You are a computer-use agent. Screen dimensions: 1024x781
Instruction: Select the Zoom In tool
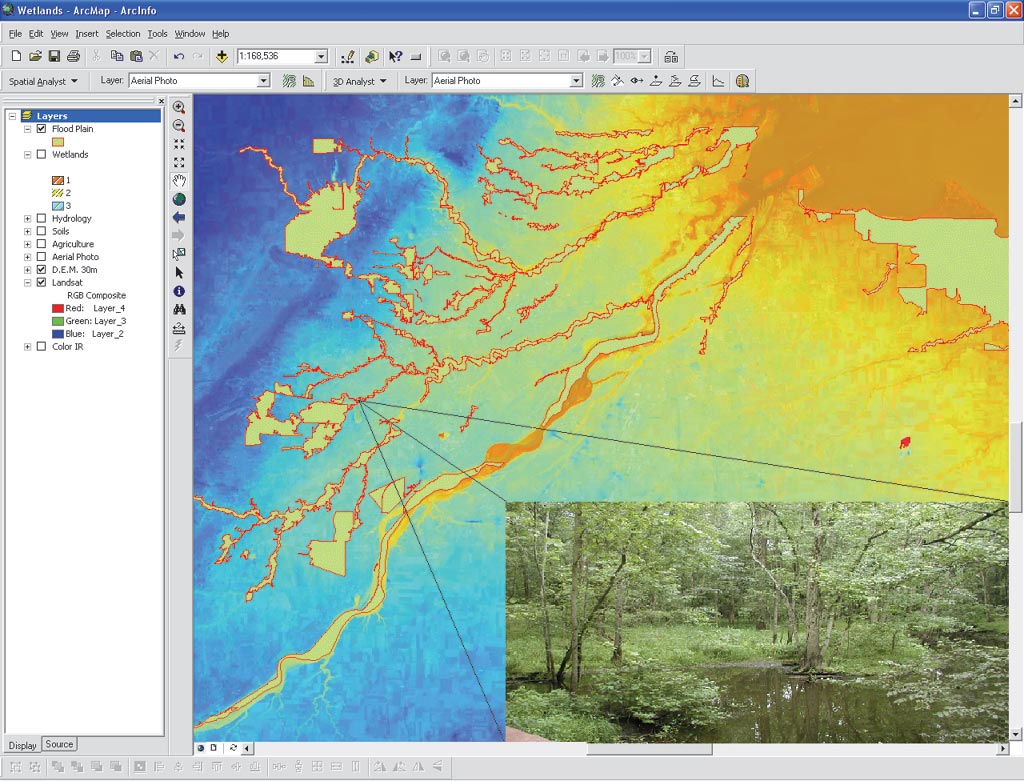coord(179,107)
